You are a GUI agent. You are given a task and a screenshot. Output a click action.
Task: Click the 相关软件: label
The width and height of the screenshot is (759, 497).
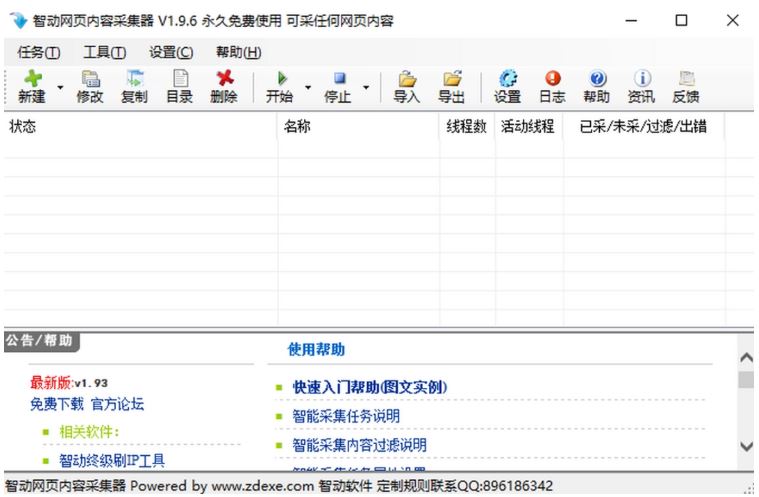click(x=89, y=432)
